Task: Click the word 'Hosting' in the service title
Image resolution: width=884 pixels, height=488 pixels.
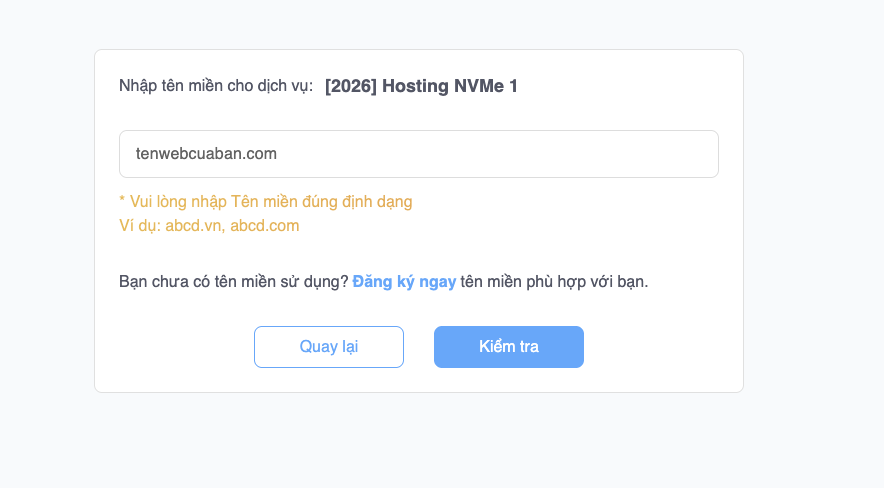Action: click(413, 86)
